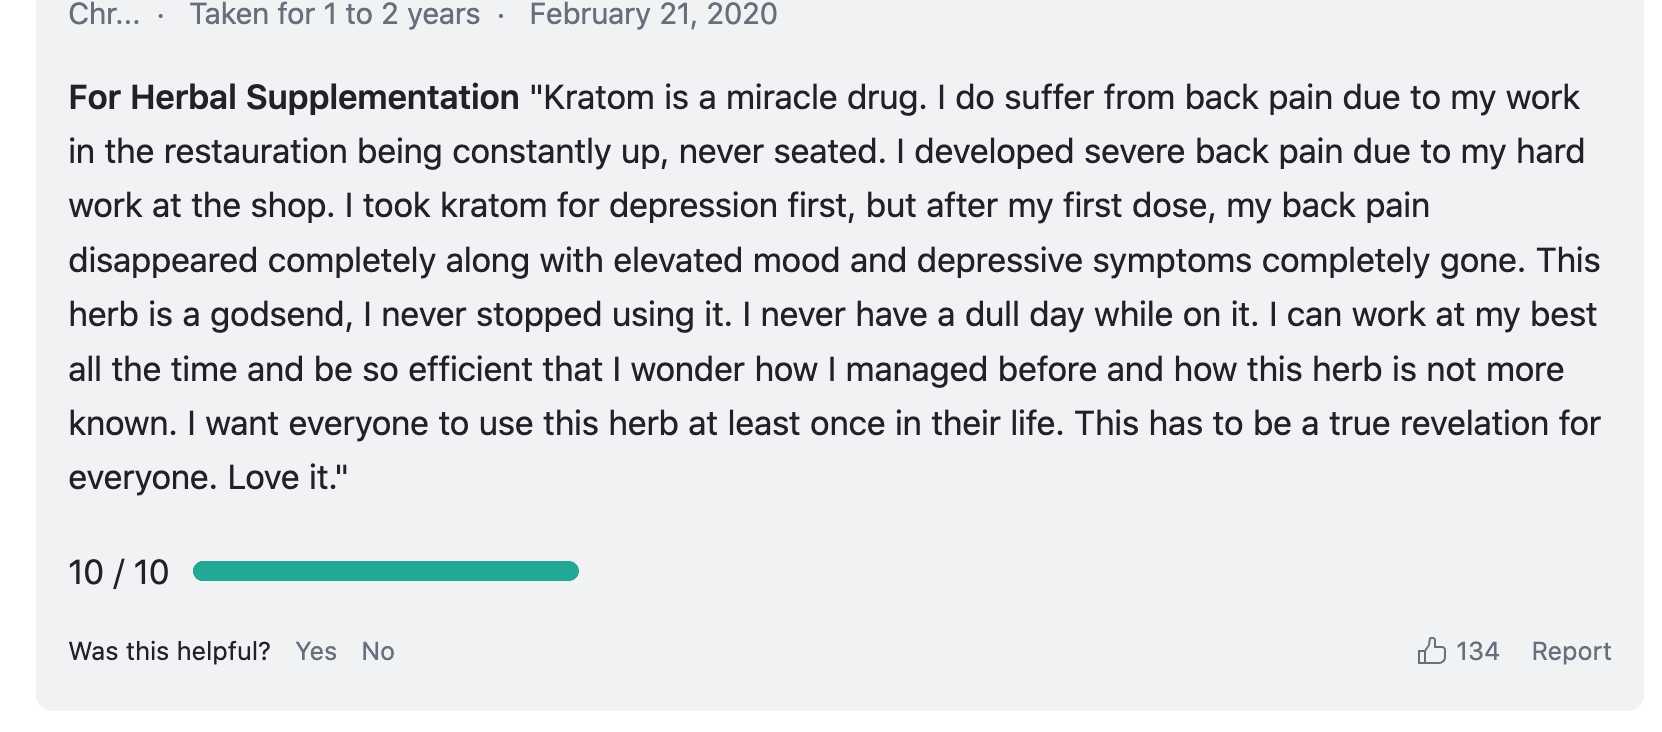Click the thumbs-up like icon

[x=1431, y=651]
